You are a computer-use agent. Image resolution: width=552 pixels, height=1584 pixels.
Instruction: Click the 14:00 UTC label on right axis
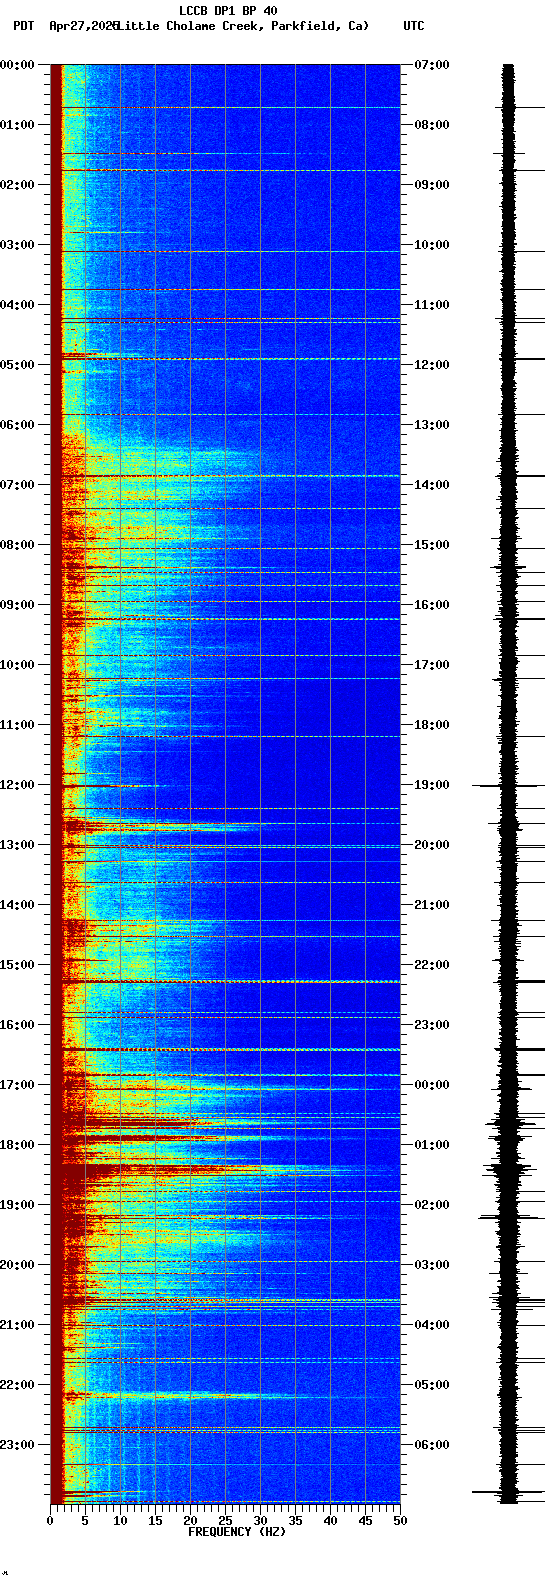(x=432, y=485)
